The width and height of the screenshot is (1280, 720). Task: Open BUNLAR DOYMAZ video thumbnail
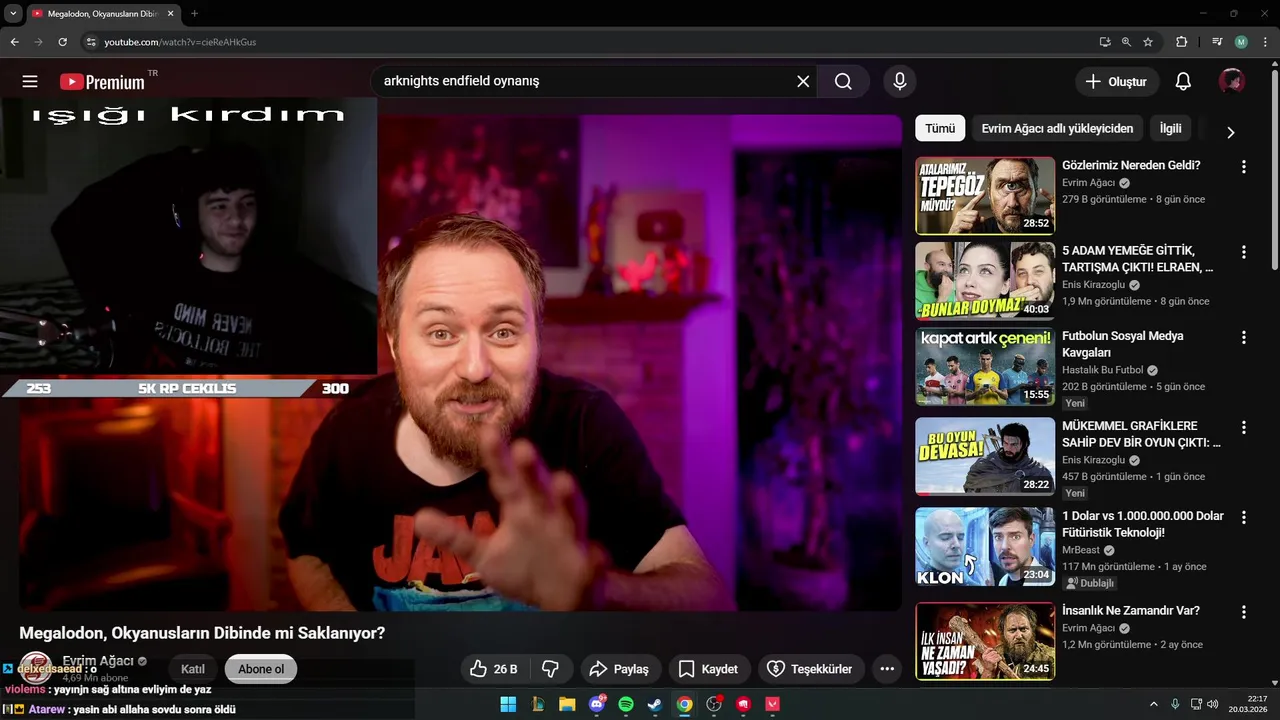click(985, 281)
